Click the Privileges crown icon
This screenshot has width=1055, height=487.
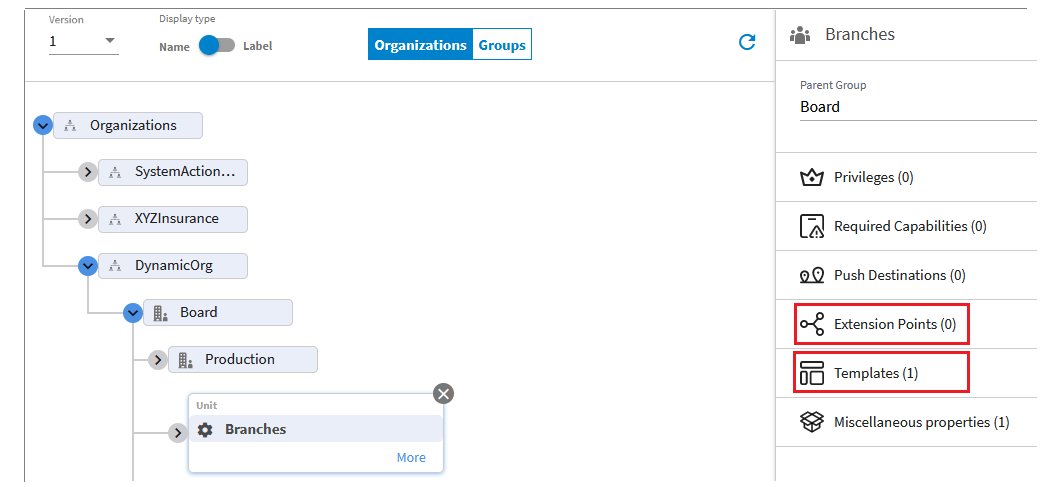pos(811,178)
